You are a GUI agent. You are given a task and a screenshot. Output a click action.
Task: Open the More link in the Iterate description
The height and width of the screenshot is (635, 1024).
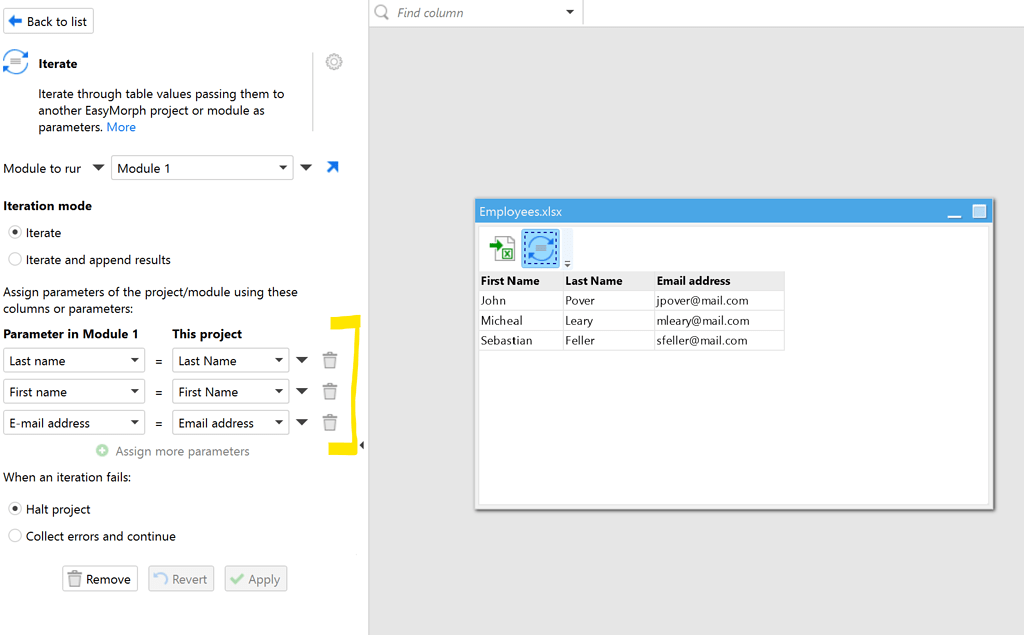[x=120, y=126]
